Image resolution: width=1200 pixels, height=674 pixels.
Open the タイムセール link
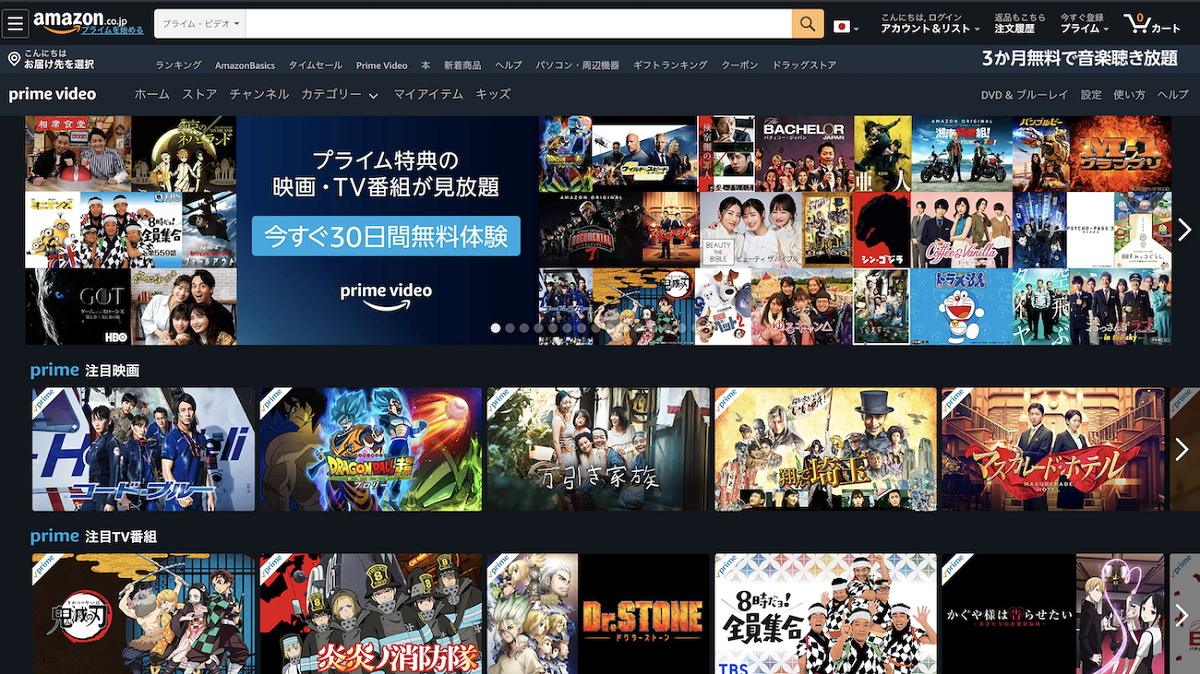[x=315, y=65]
